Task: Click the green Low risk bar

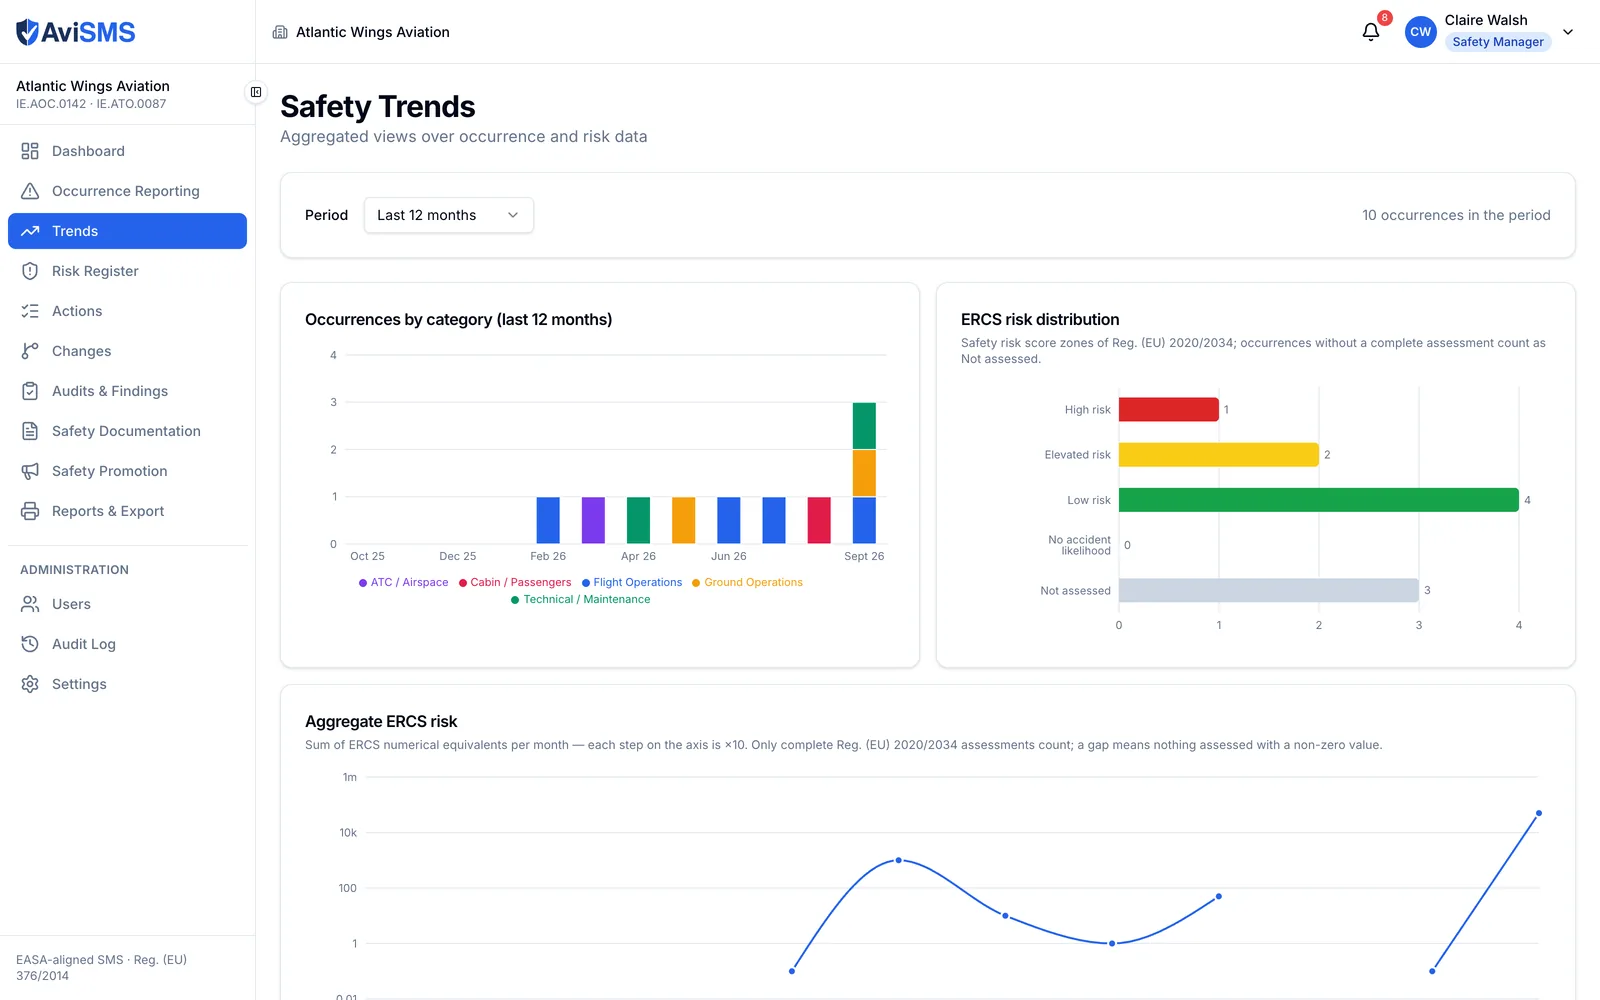Action: point(1318,500)
